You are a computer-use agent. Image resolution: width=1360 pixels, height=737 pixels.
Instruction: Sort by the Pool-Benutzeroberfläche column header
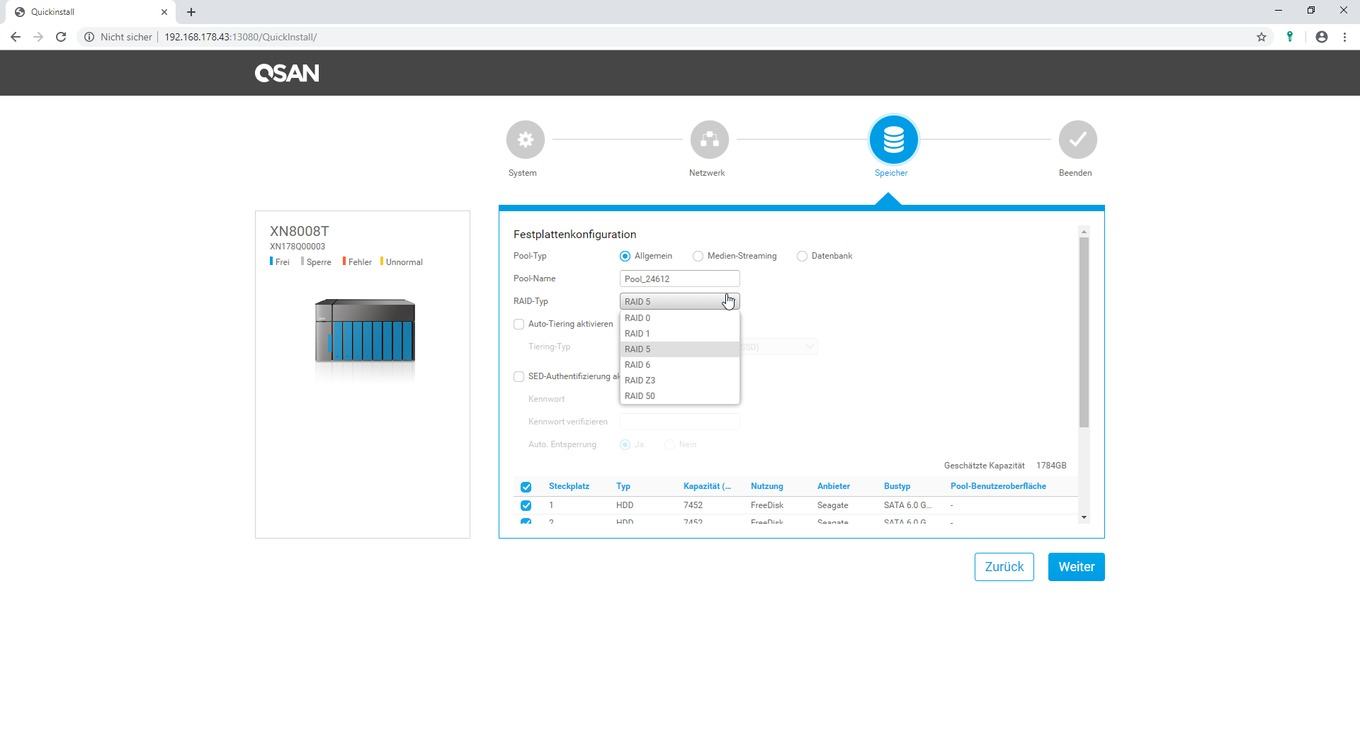[998, 486]
